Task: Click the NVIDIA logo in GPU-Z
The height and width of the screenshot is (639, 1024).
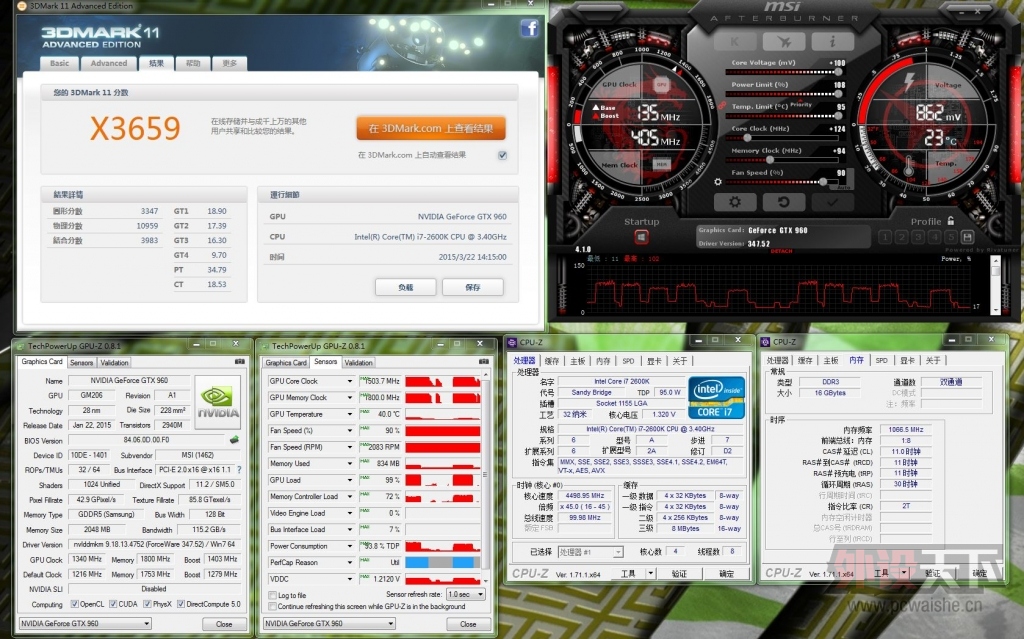Action: click(217, 401)
